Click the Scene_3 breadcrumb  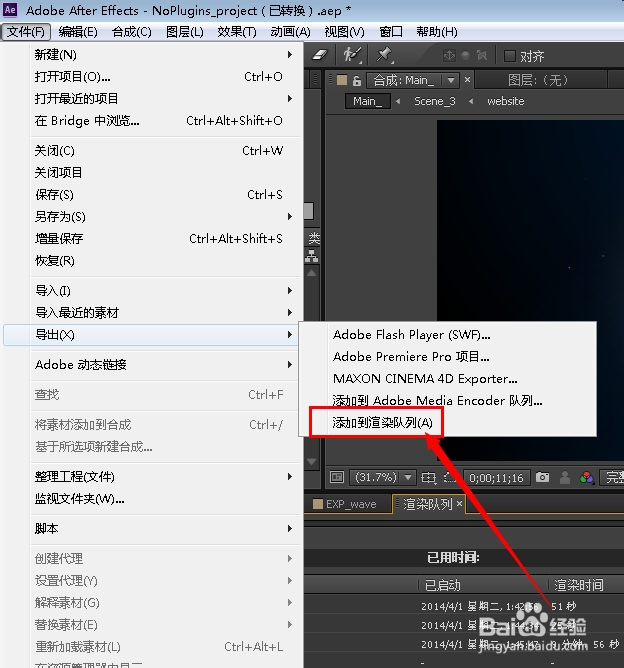tap(434, 101)
